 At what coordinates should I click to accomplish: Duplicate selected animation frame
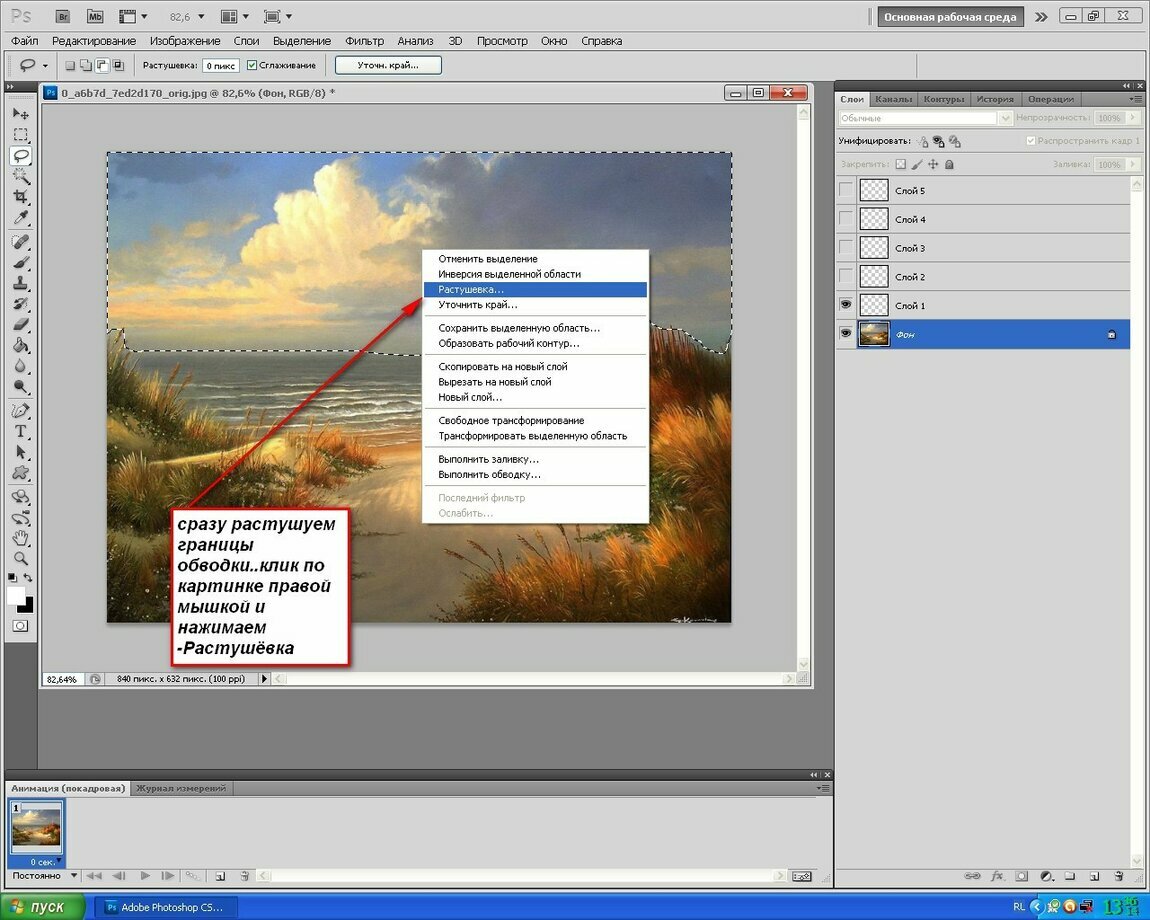click(x=220, y=876)
